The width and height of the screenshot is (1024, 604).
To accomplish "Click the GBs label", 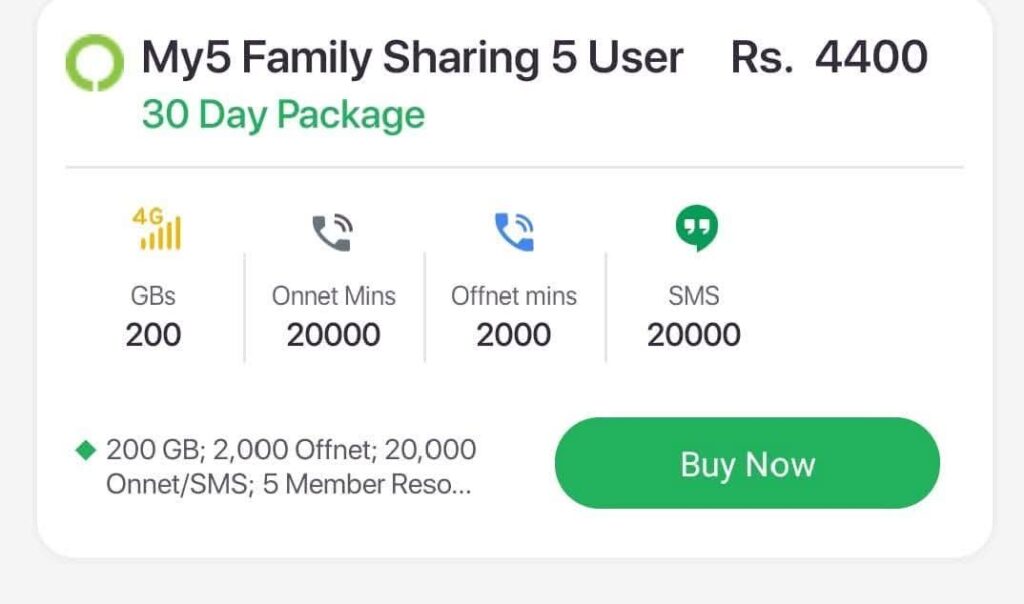I will point(153,296).
